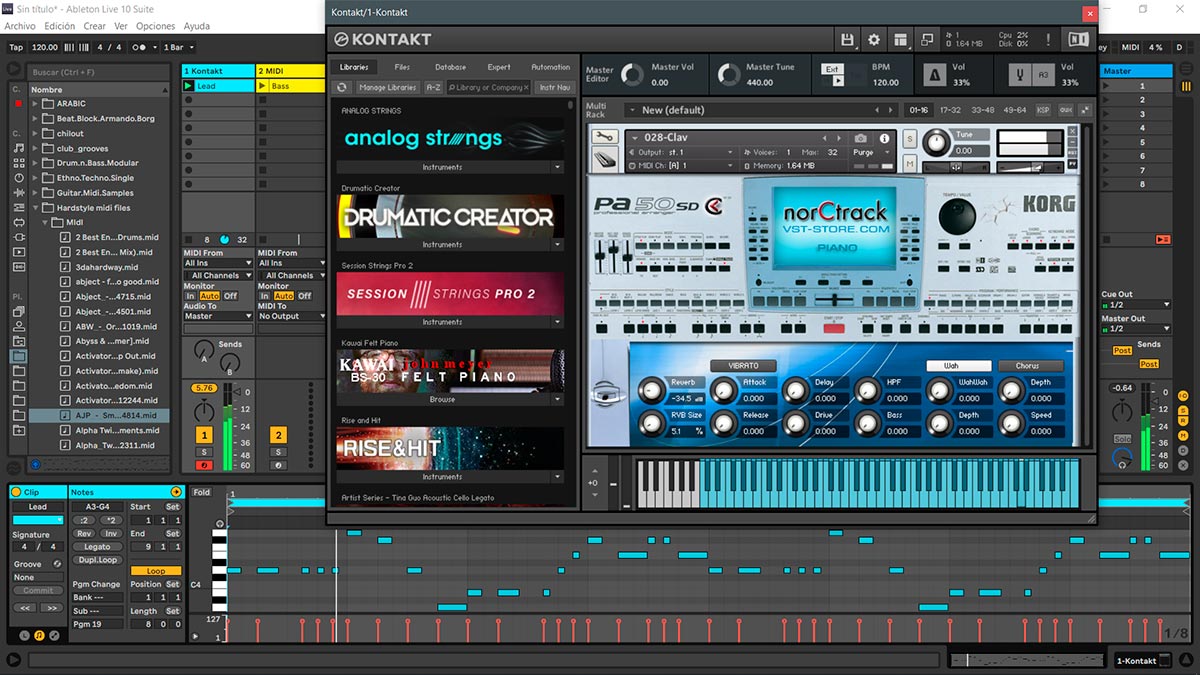Mute the 028-Clav instrument in Kontakt
The width and height of the screenshot is (1200, 675).
(910, 163)
